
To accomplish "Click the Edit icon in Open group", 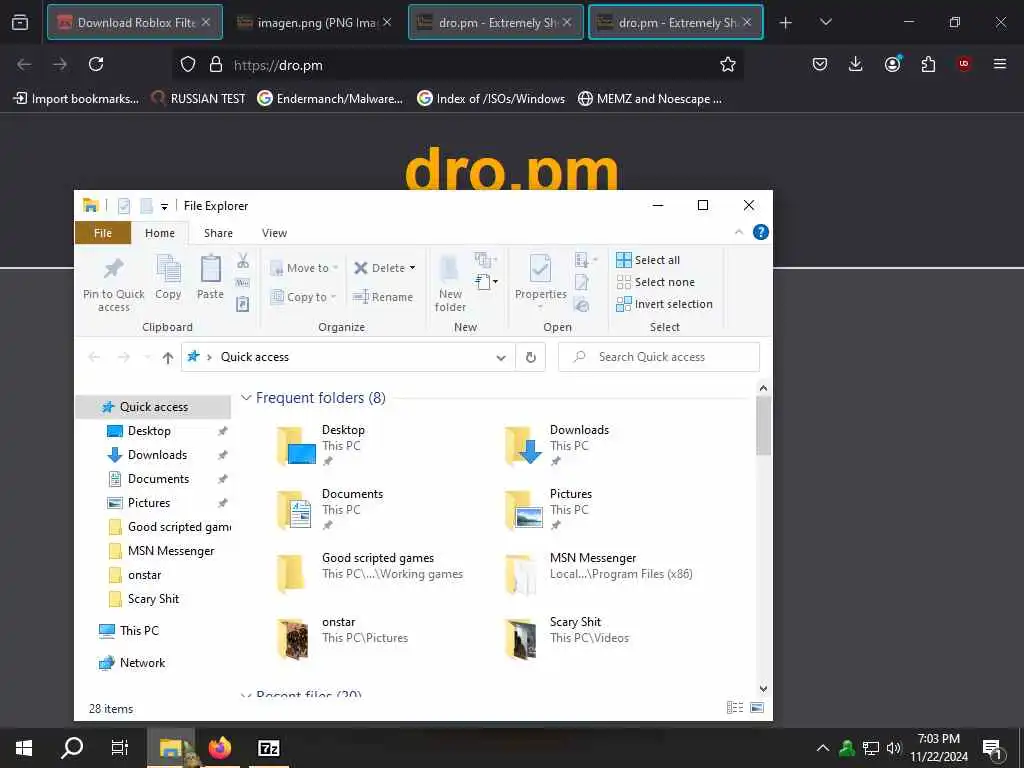I will [x=581, y=283].
